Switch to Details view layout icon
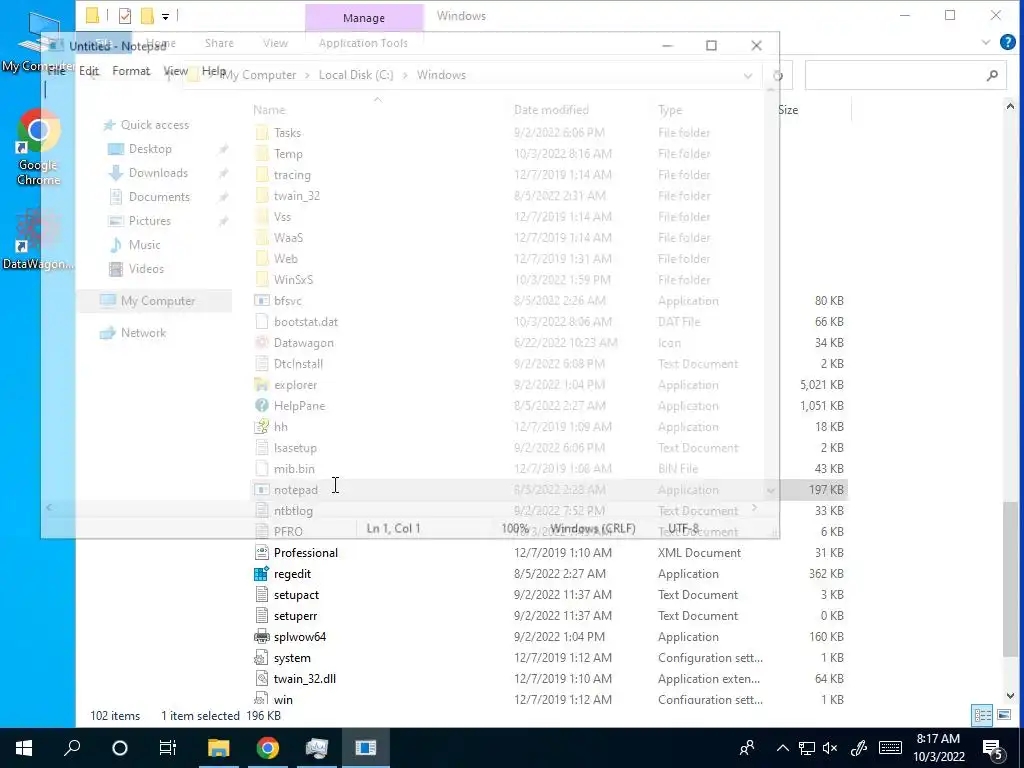This screenshot has height=768, width=1024. point(982,715)
